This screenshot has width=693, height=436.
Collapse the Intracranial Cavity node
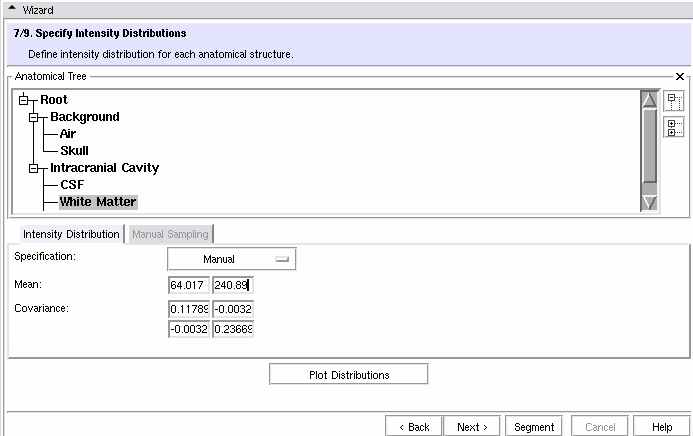click(x=34, y=168)
